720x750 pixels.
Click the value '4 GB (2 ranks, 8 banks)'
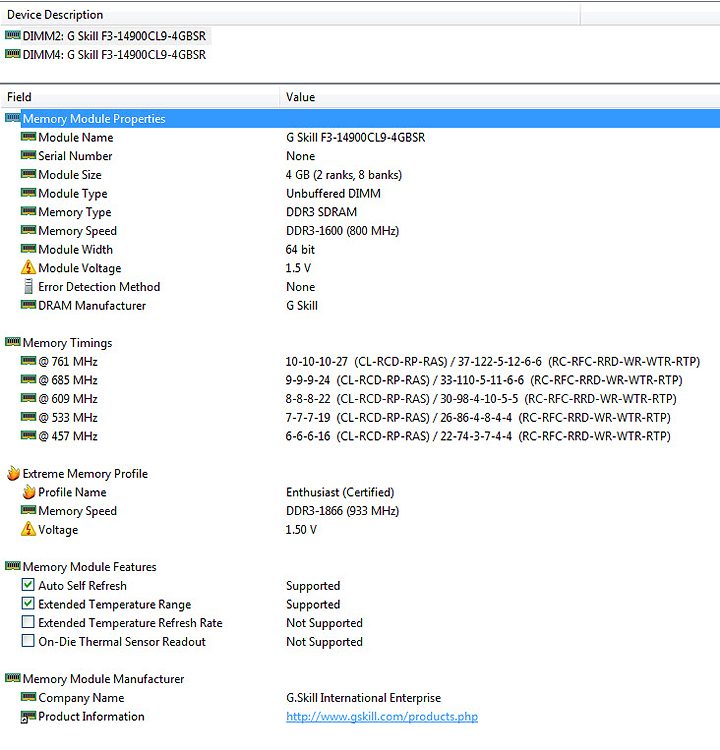click(x=343, y=175)
